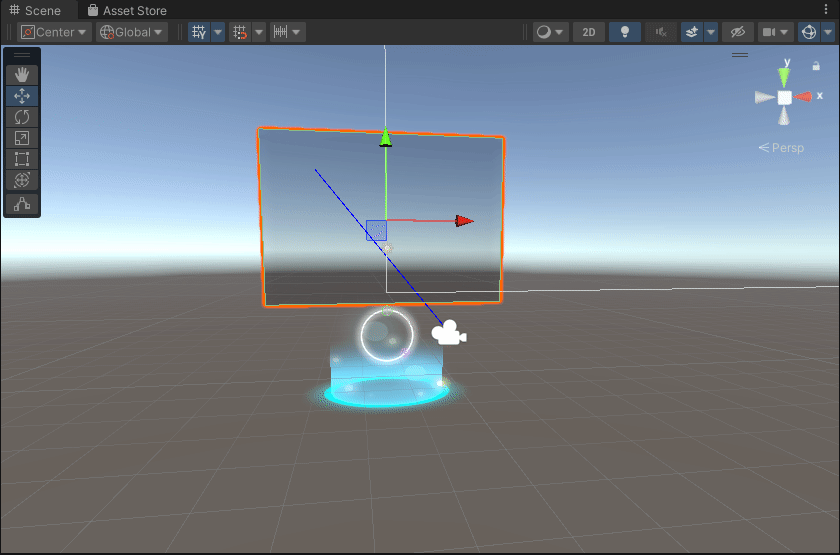This screenshot has height=555, width=840.
Task: Select the Hand view tool
Action: [x=22, y=75]
